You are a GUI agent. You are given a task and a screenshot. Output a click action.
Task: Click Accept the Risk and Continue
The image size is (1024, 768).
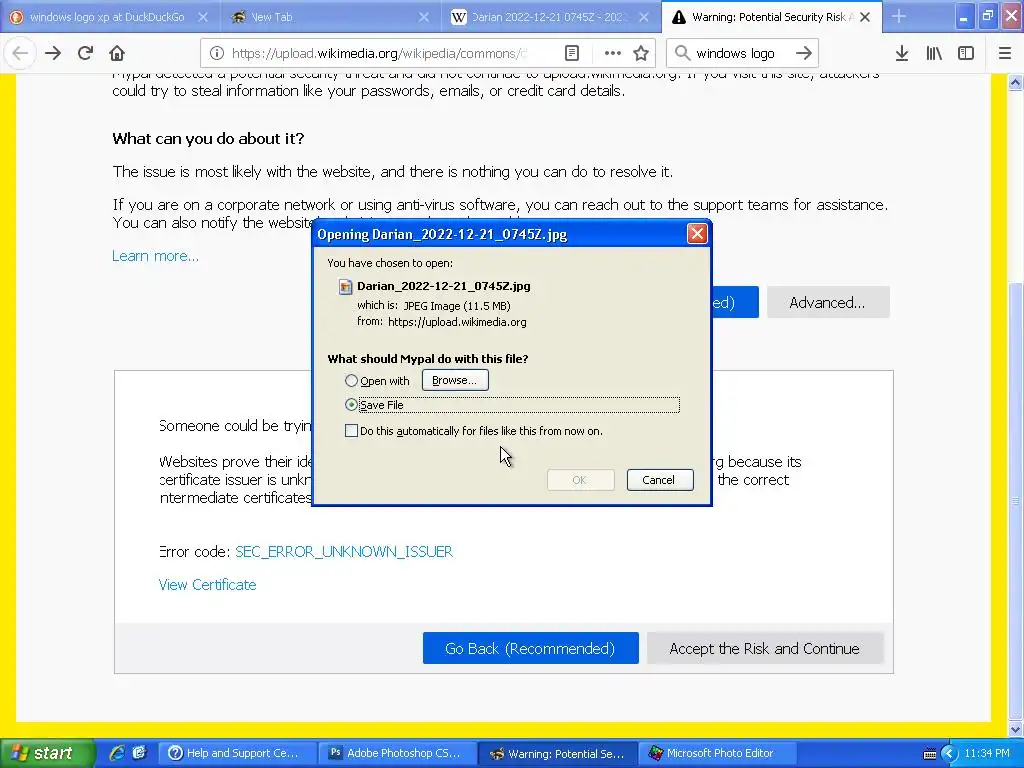coord(765,648)
